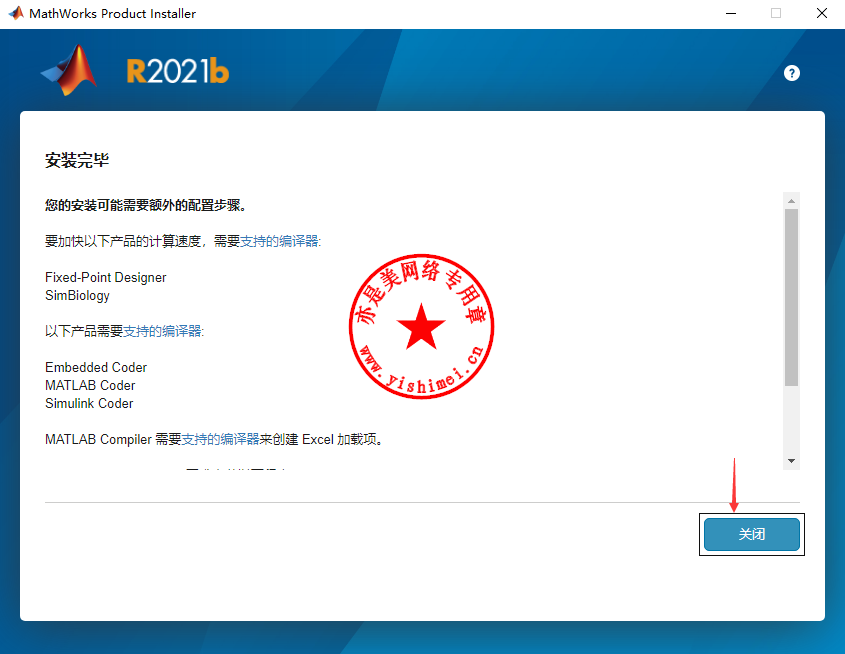The width and height of the screenshot is (845, 654).
Task: Click the help question mark icon
Action: pyautogui.click(x=791, y=73)
